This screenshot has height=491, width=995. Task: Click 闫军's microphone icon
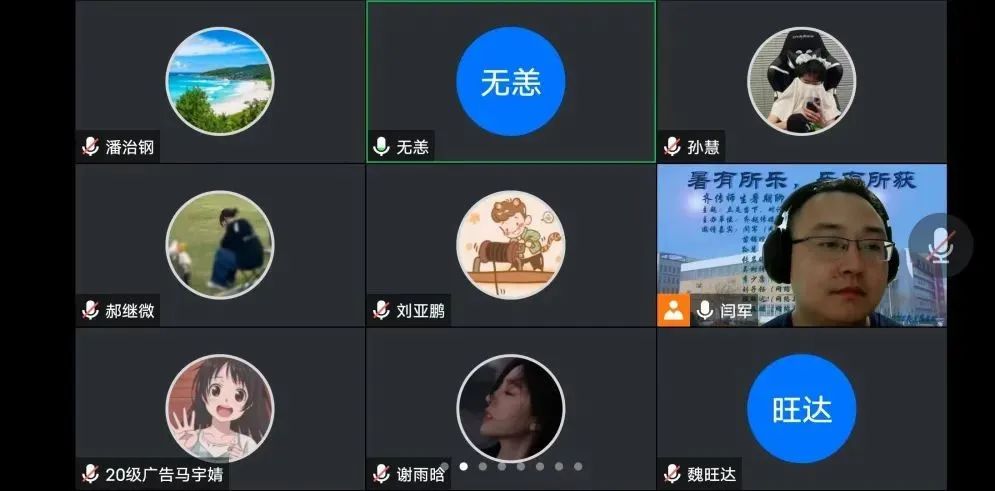pyautogui.click(x=705, y=310)
